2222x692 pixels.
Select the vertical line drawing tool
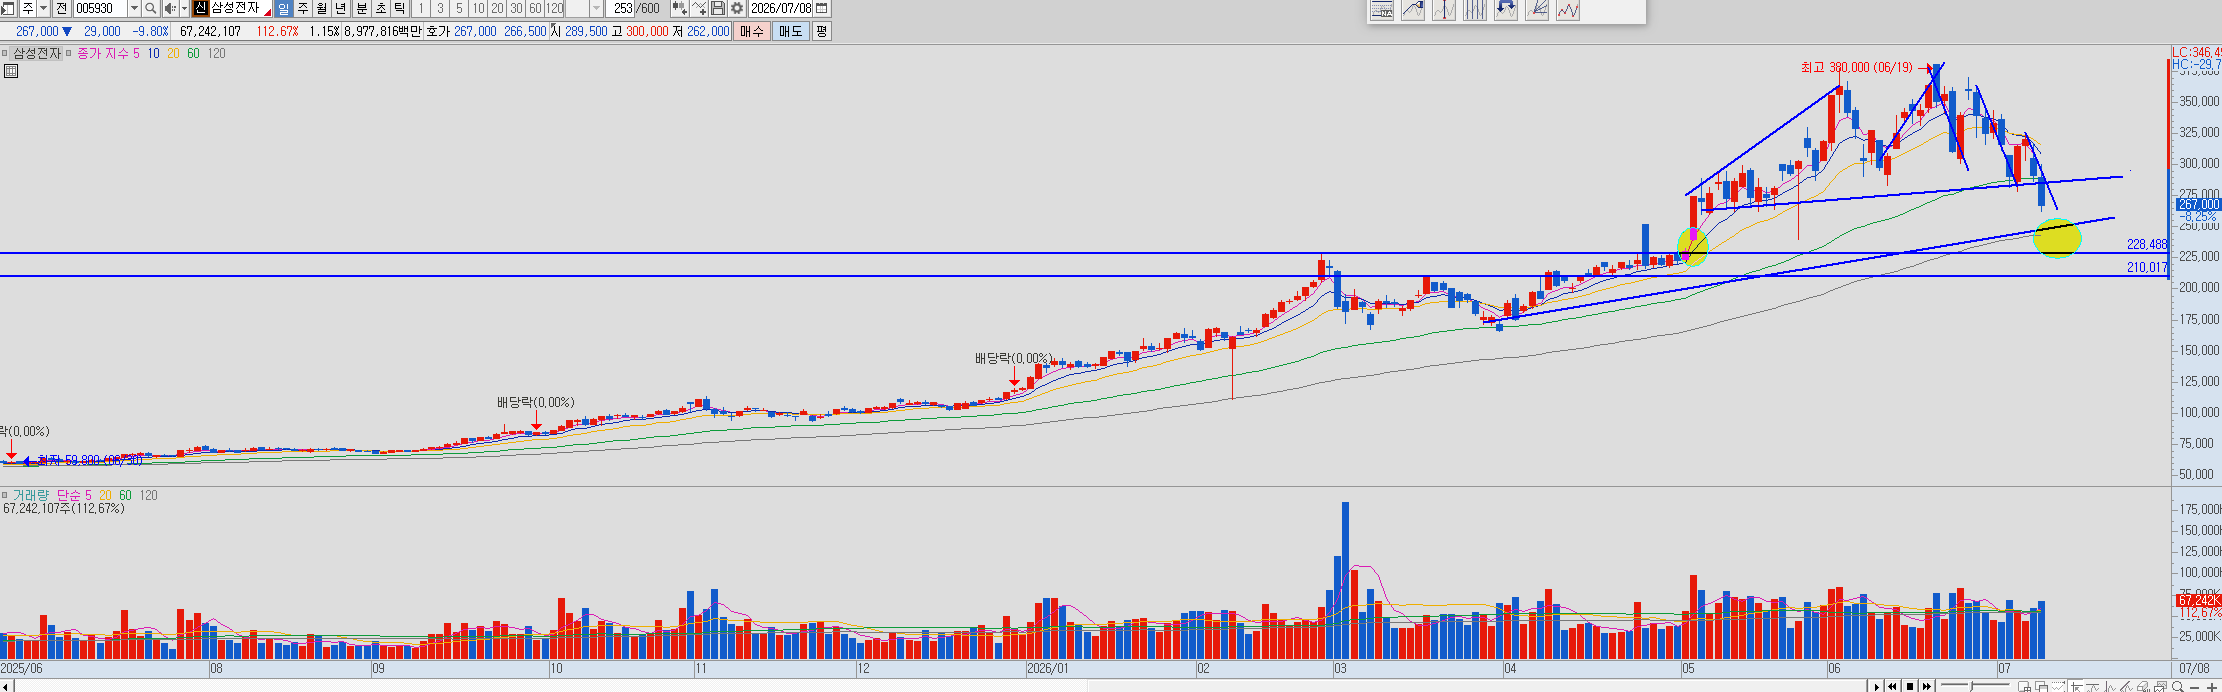(x=1444, y=10)
